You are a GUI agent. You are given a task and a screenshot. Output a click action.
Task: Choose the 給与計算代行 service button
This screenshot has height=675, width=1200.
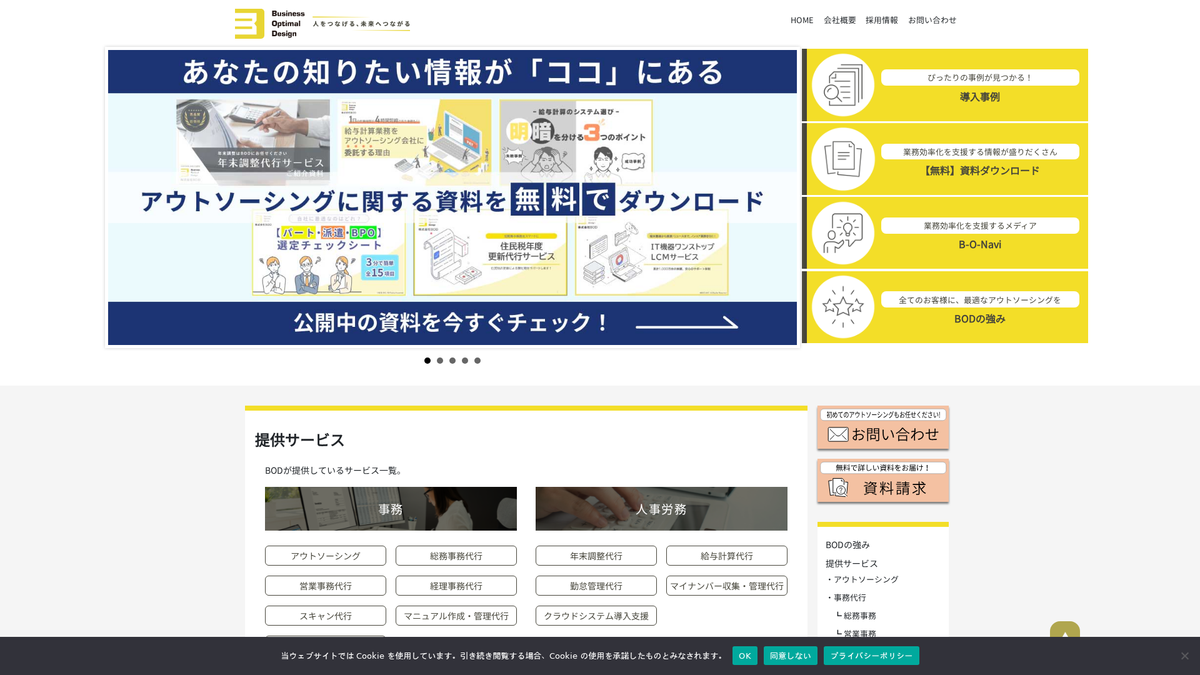click(727, 556)
